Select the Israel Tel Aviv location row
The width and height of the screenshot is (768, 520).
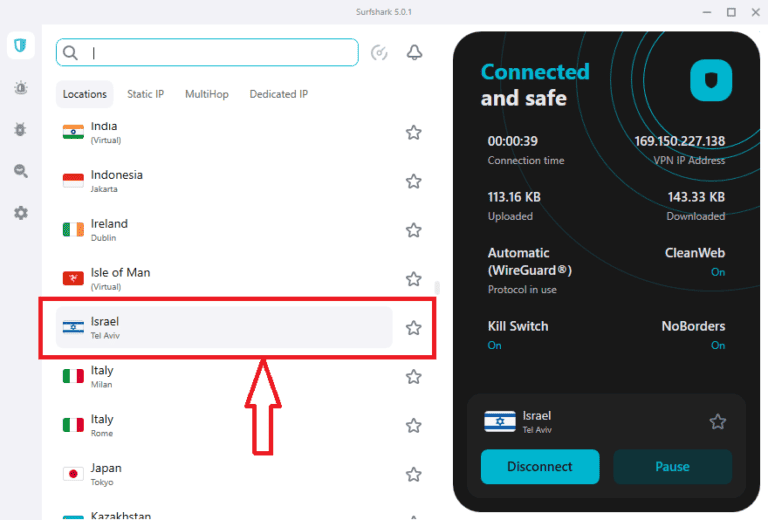point(224,328)
